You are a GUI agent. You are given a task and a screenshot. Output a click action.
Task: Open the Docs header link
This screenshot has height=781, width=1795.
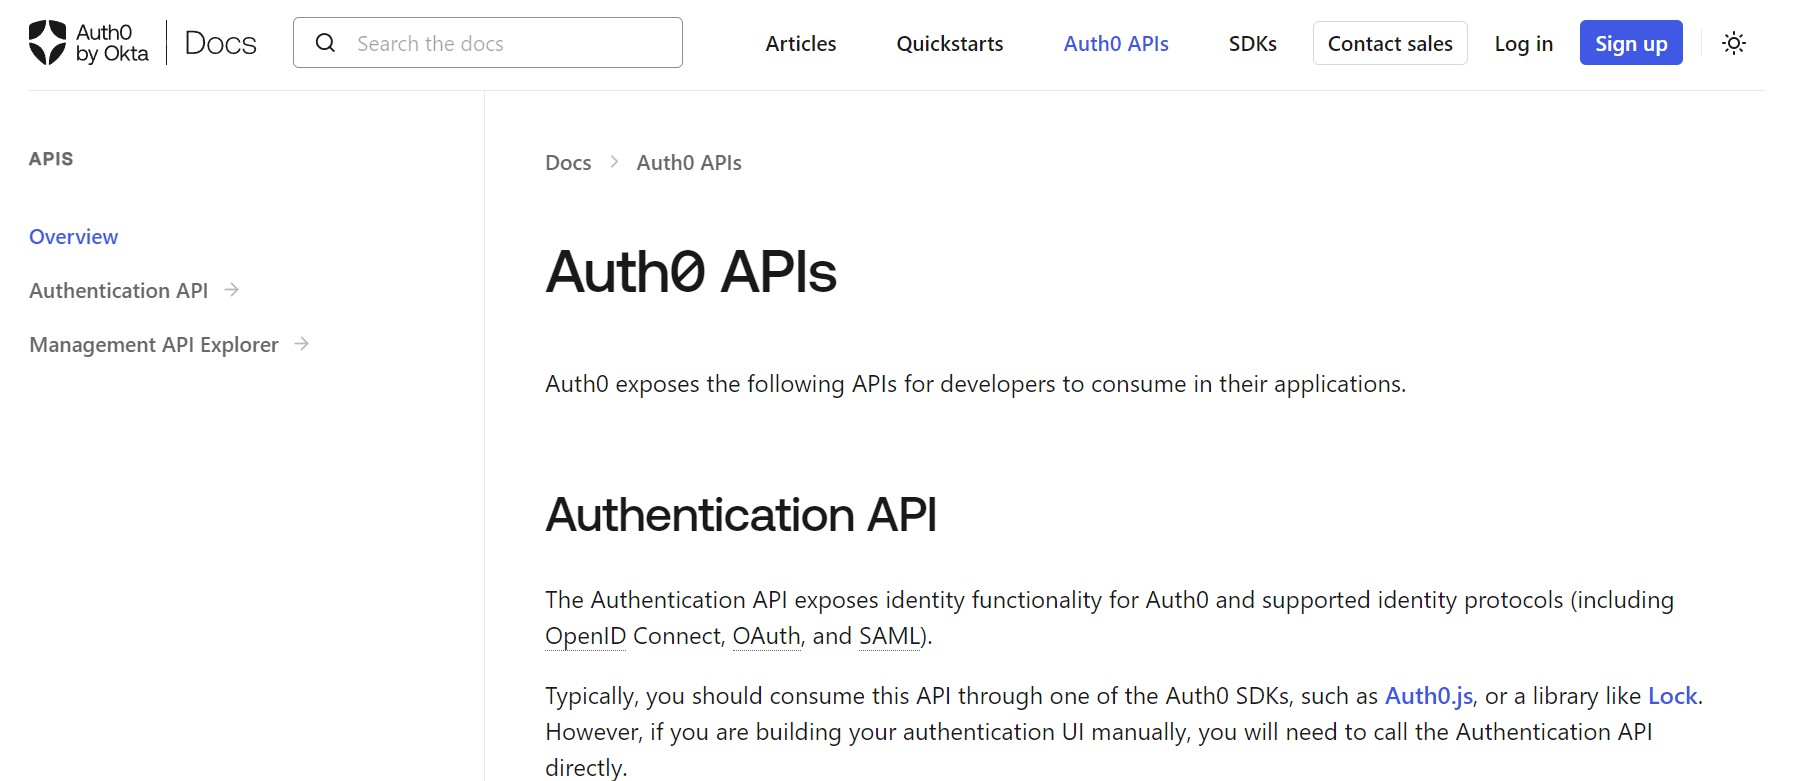click(221, 43)
